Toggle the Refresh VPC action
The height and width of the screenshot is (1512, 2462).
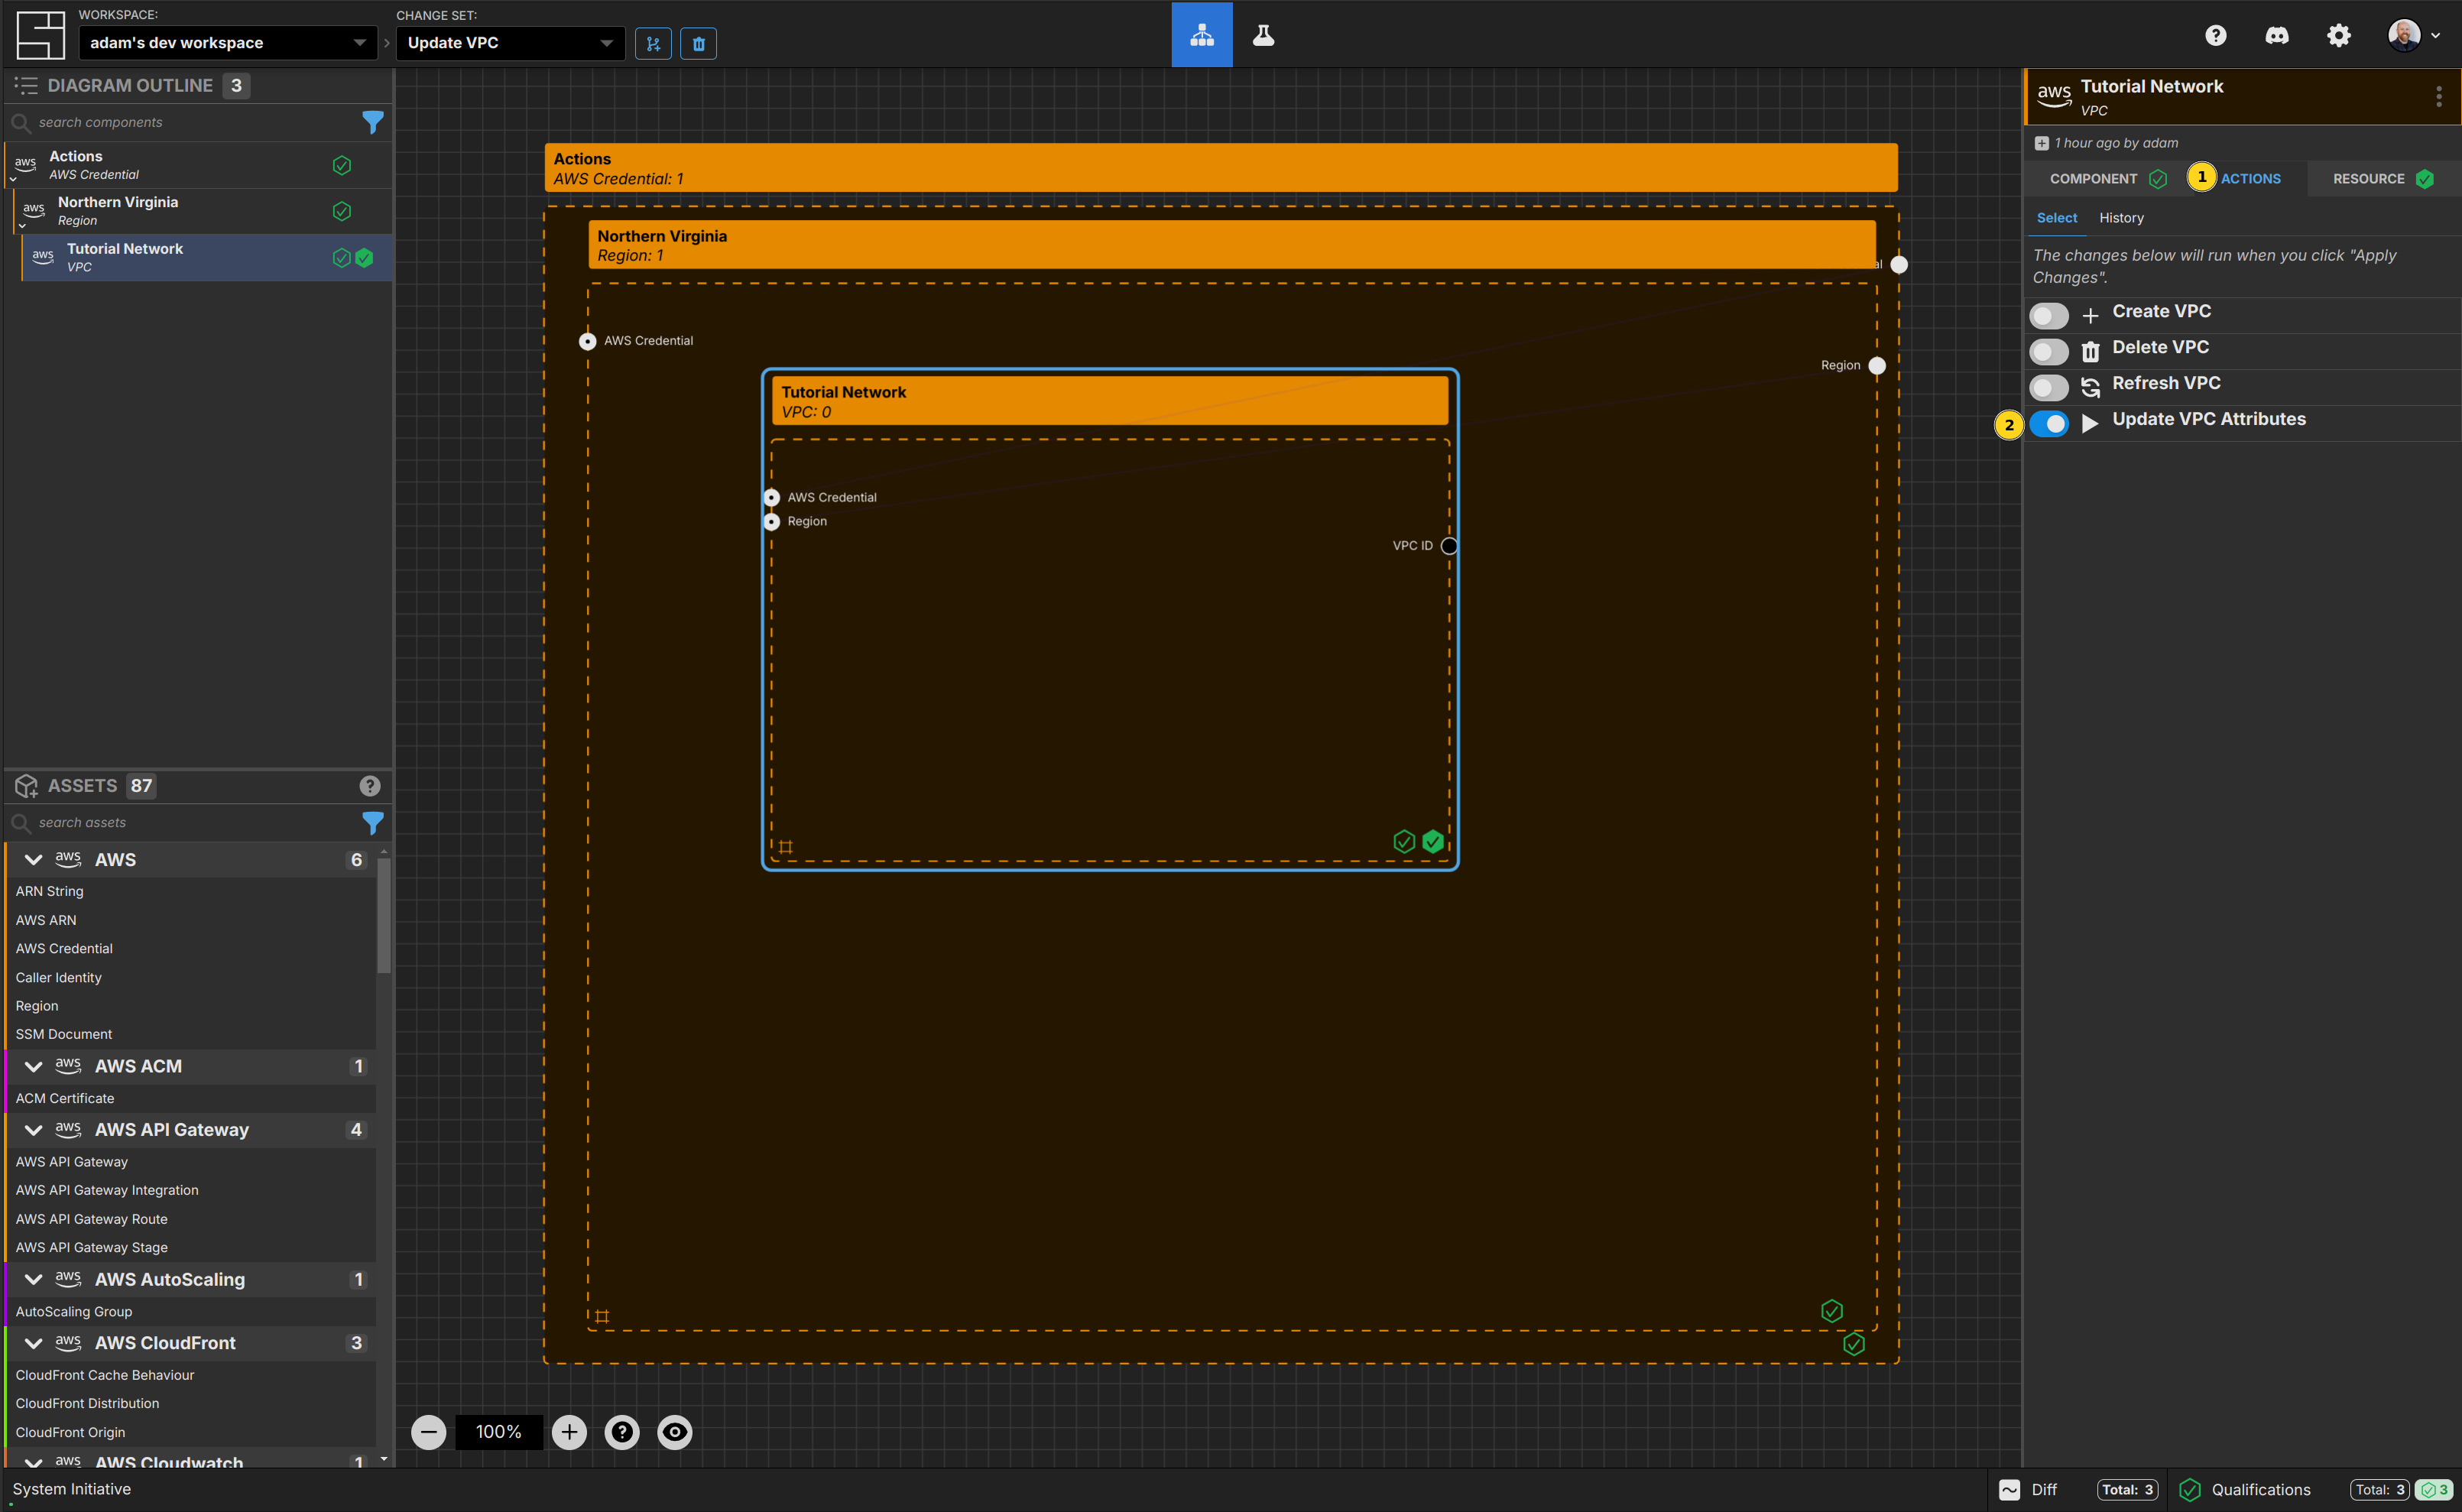pos(2049,388)
